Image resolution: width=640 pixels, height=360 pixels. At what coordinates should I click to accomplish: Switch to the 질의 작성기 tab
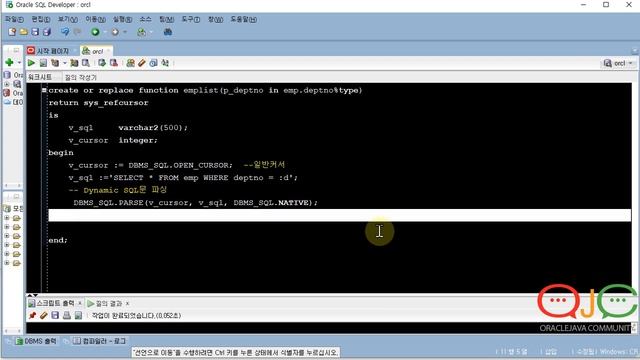(x=80, y=77)
